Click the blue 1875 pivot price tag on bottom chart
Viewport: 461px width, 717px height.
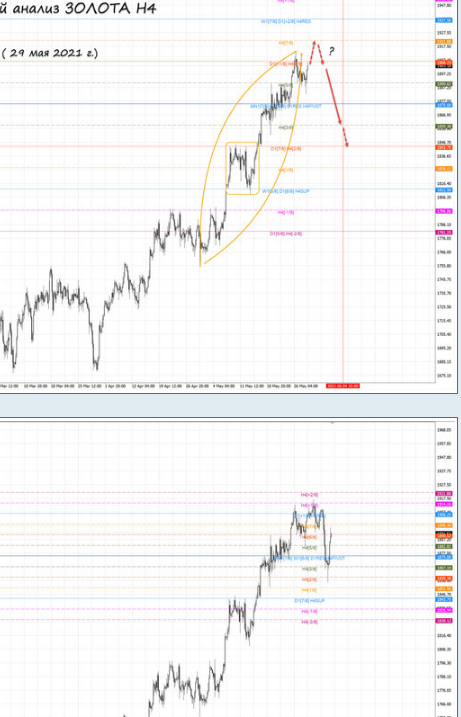tap(444, 557)
